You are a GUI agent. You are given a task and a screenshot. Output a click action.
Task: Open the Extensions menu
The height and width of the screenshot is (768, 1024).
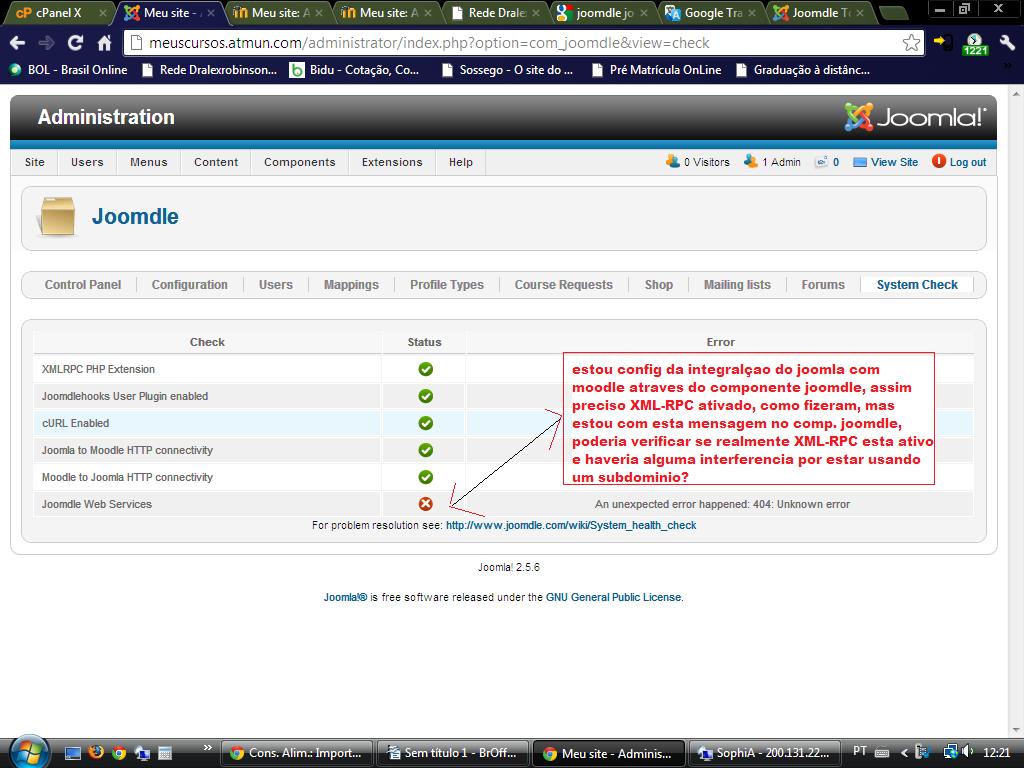click(392, 162)
